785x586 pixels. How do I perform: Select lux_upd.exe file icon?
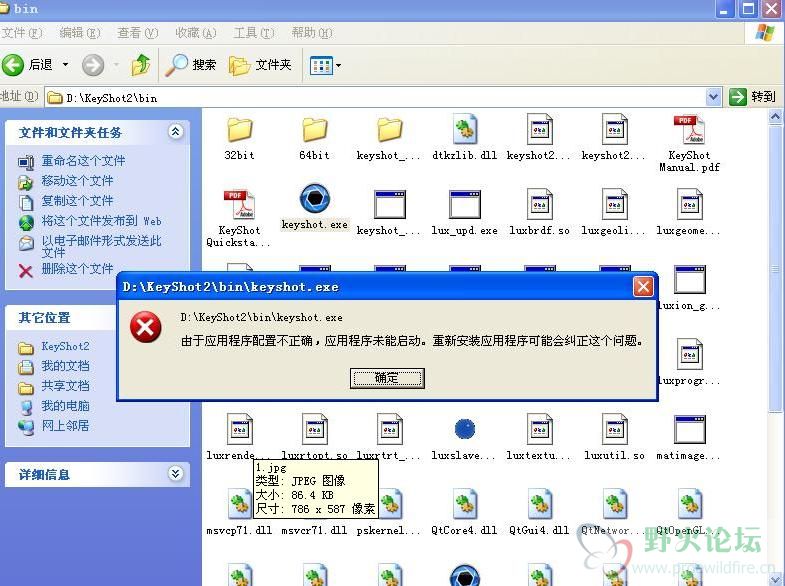465,204
